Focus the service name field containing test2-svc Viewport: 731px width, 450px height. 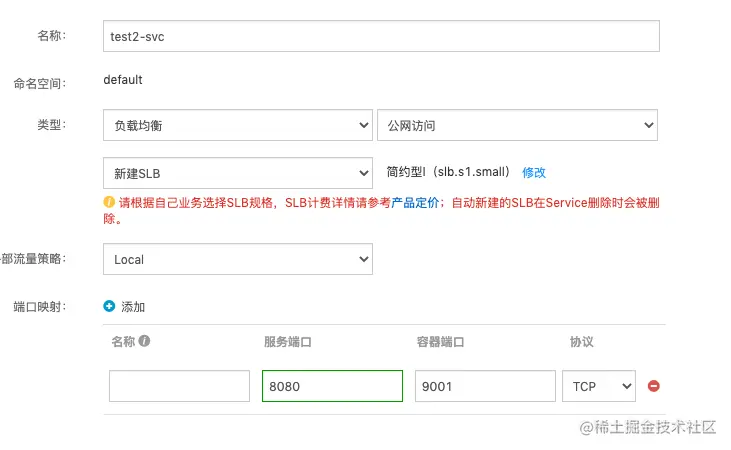point(381,36)
